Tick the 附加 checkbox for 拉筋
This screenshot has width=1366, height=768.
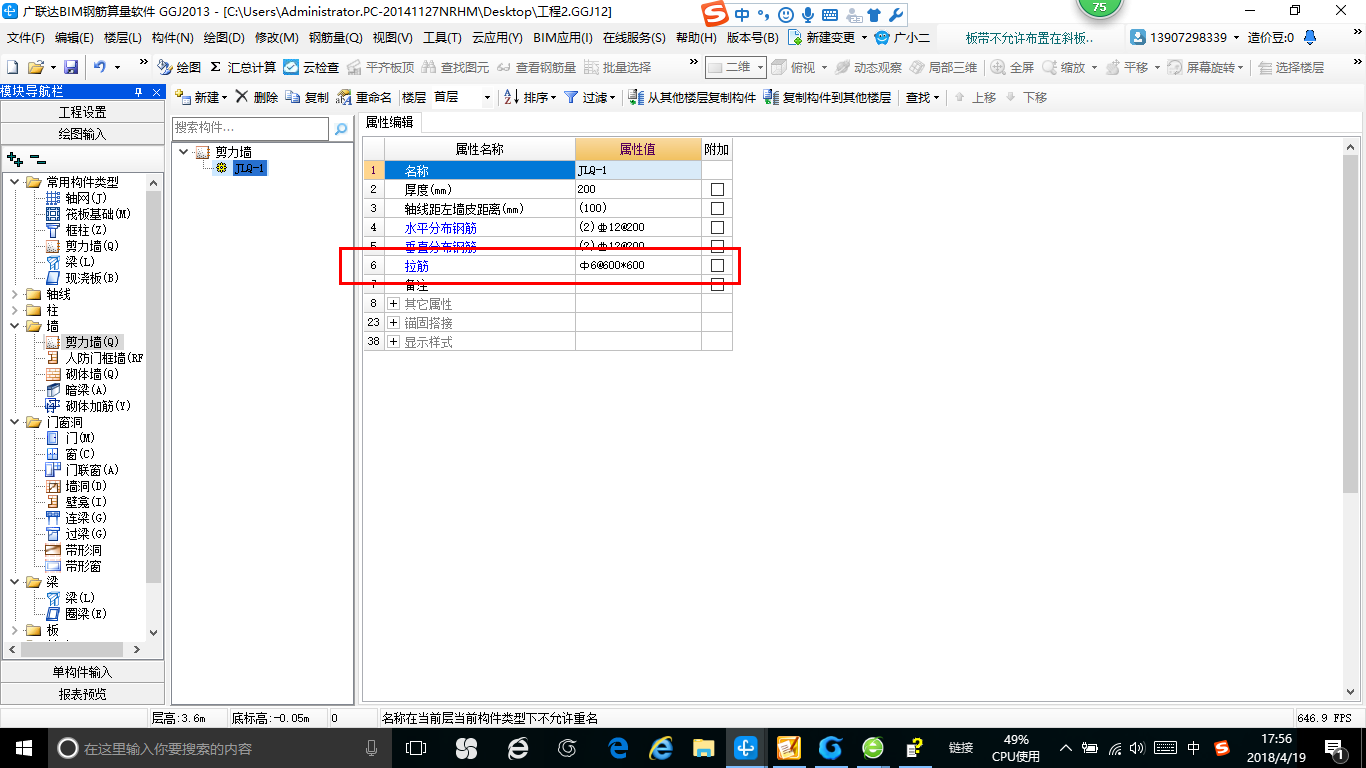tap(717, 265)
